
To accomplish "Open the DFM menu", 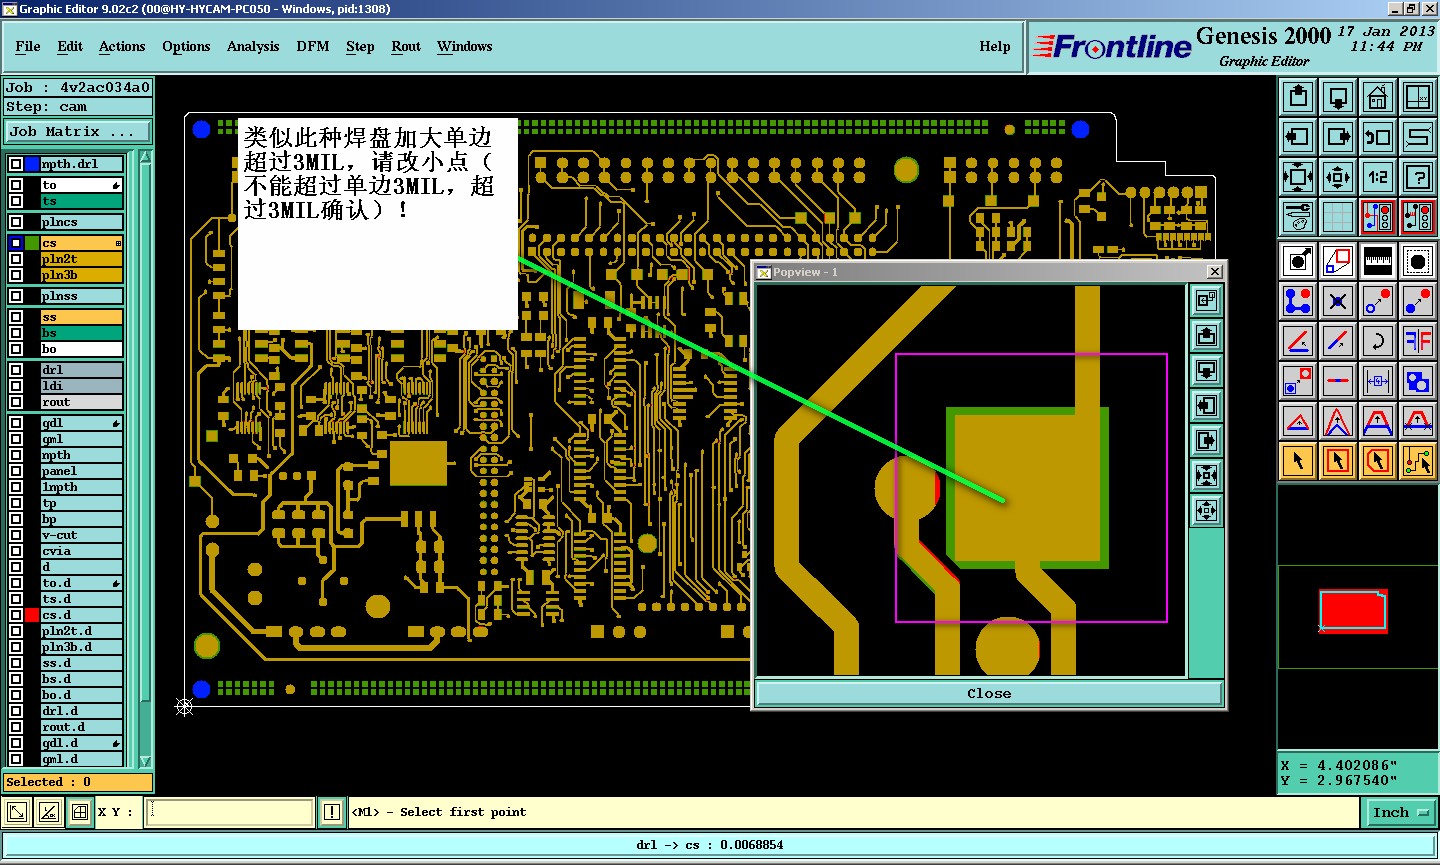I will point(313,47).
